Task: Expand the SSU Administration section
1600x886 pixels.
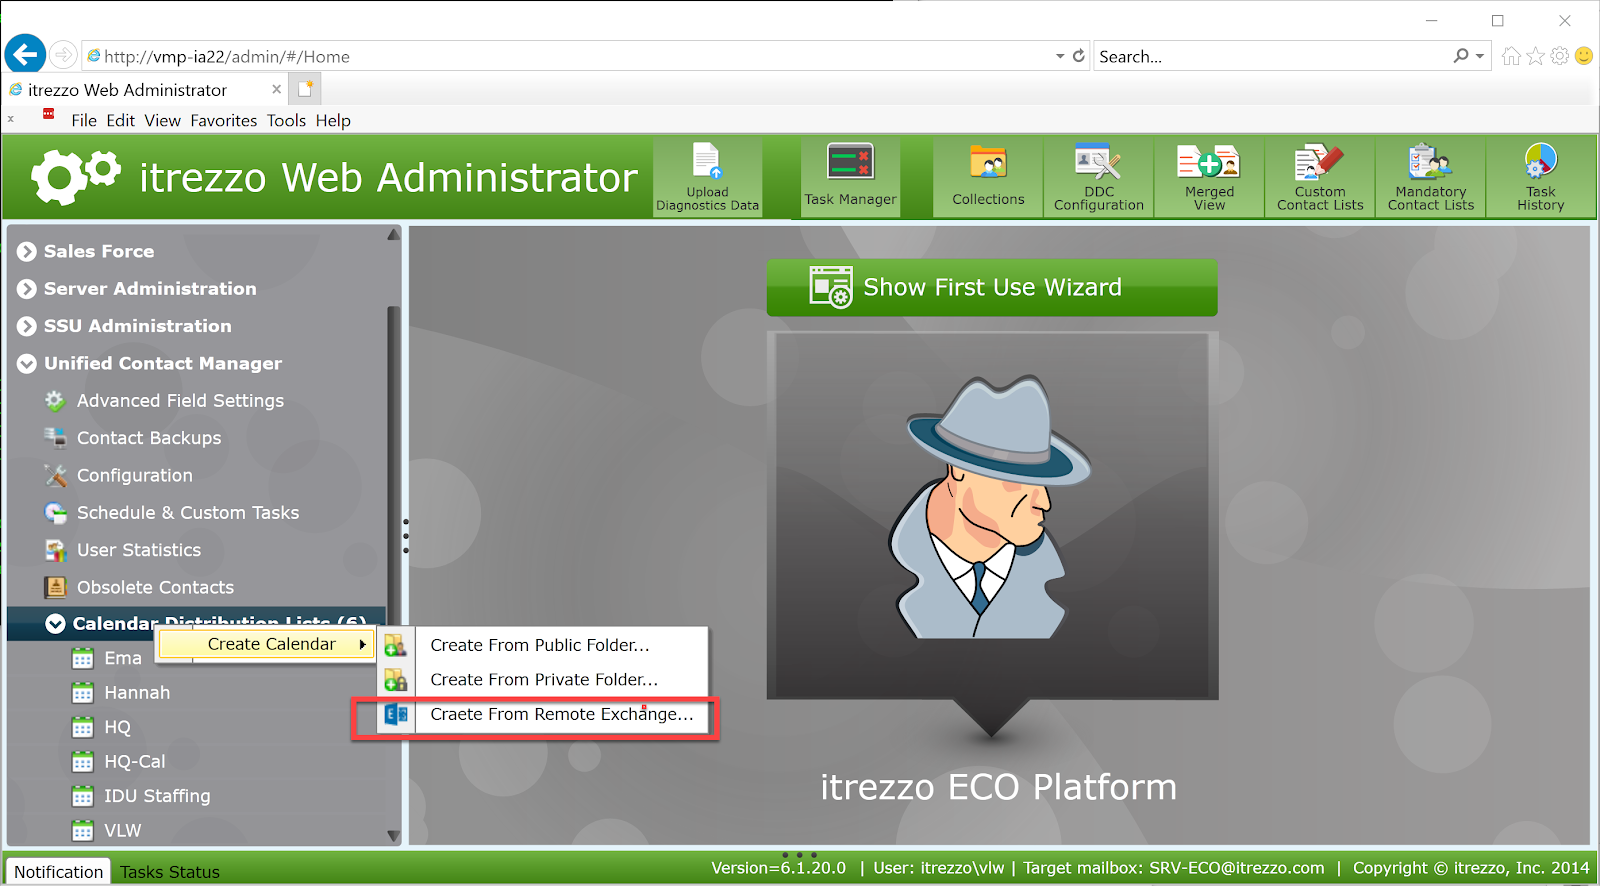Action: pyautogui.click(x=27, y=327)
